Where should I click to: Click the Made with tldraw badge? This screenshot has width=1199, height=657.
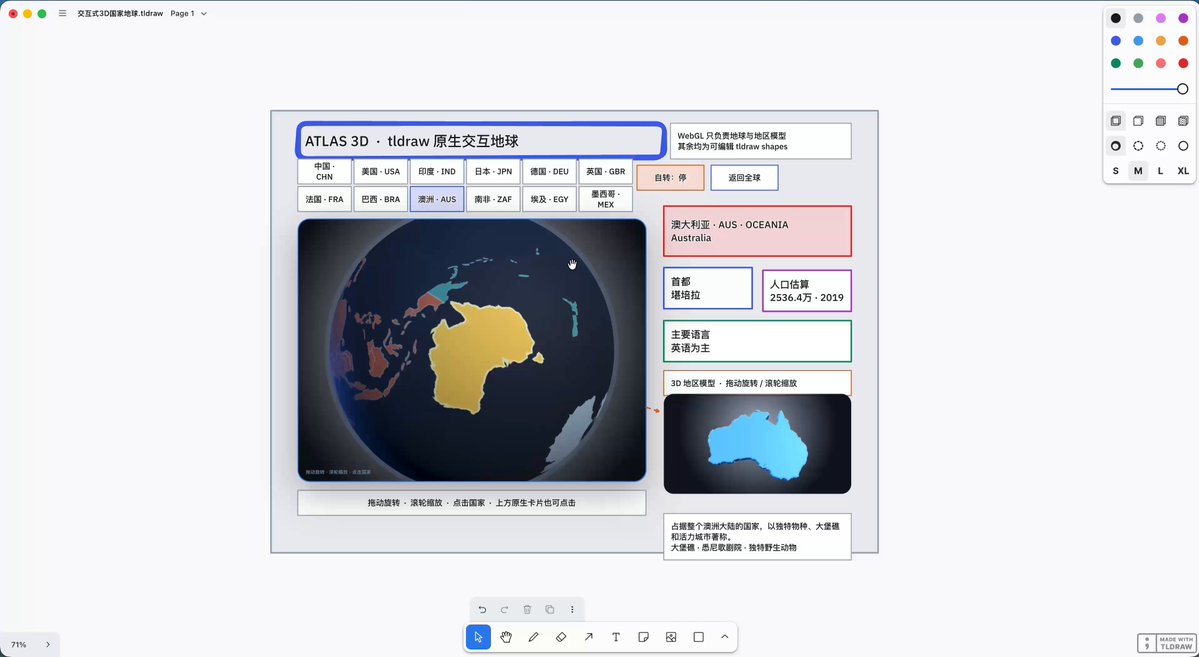pyautogui.click(x=1166, y=643)
